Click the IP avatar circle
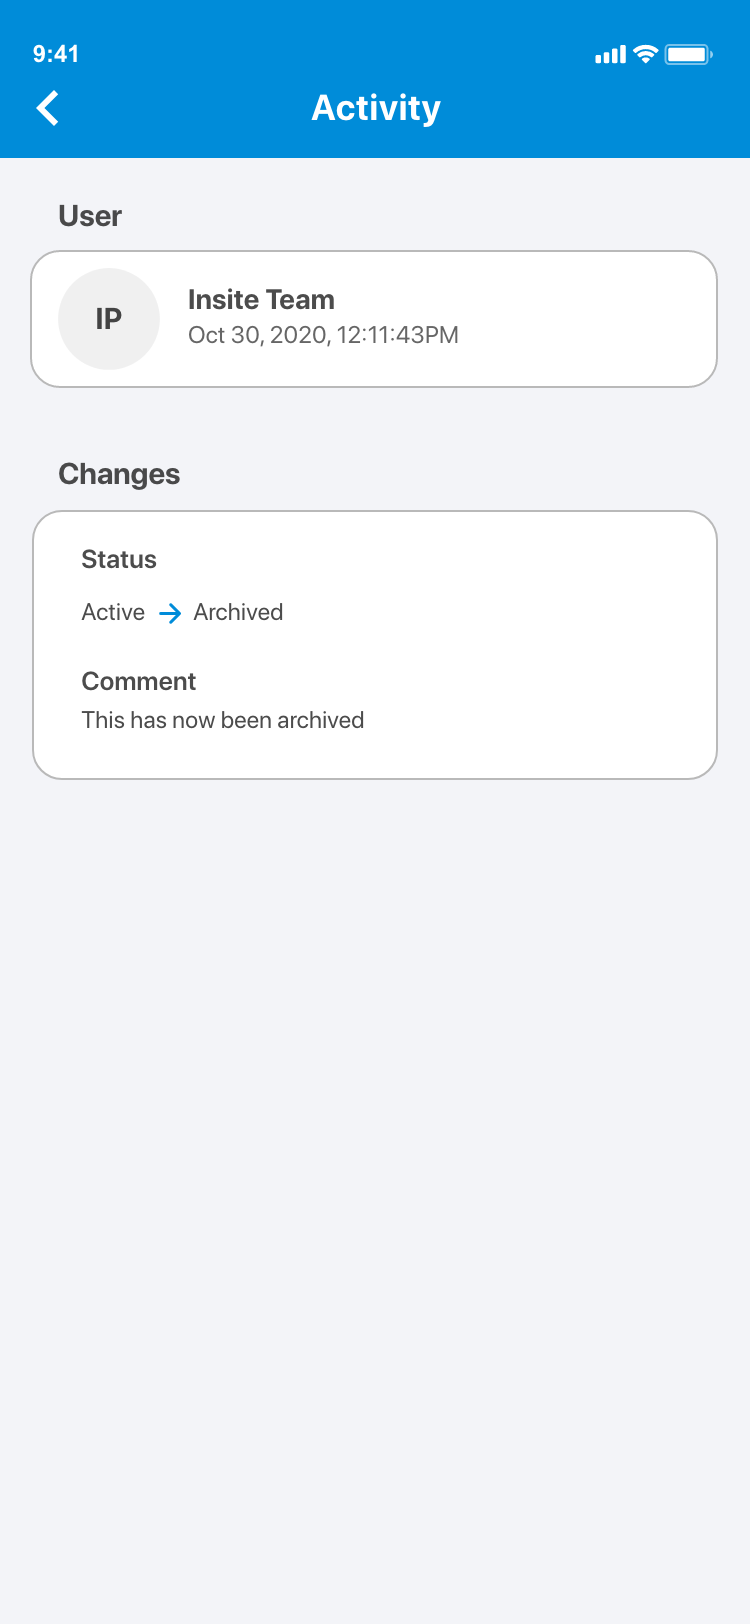The height and width of the screenshot is (1624, 750). point(109,319)
